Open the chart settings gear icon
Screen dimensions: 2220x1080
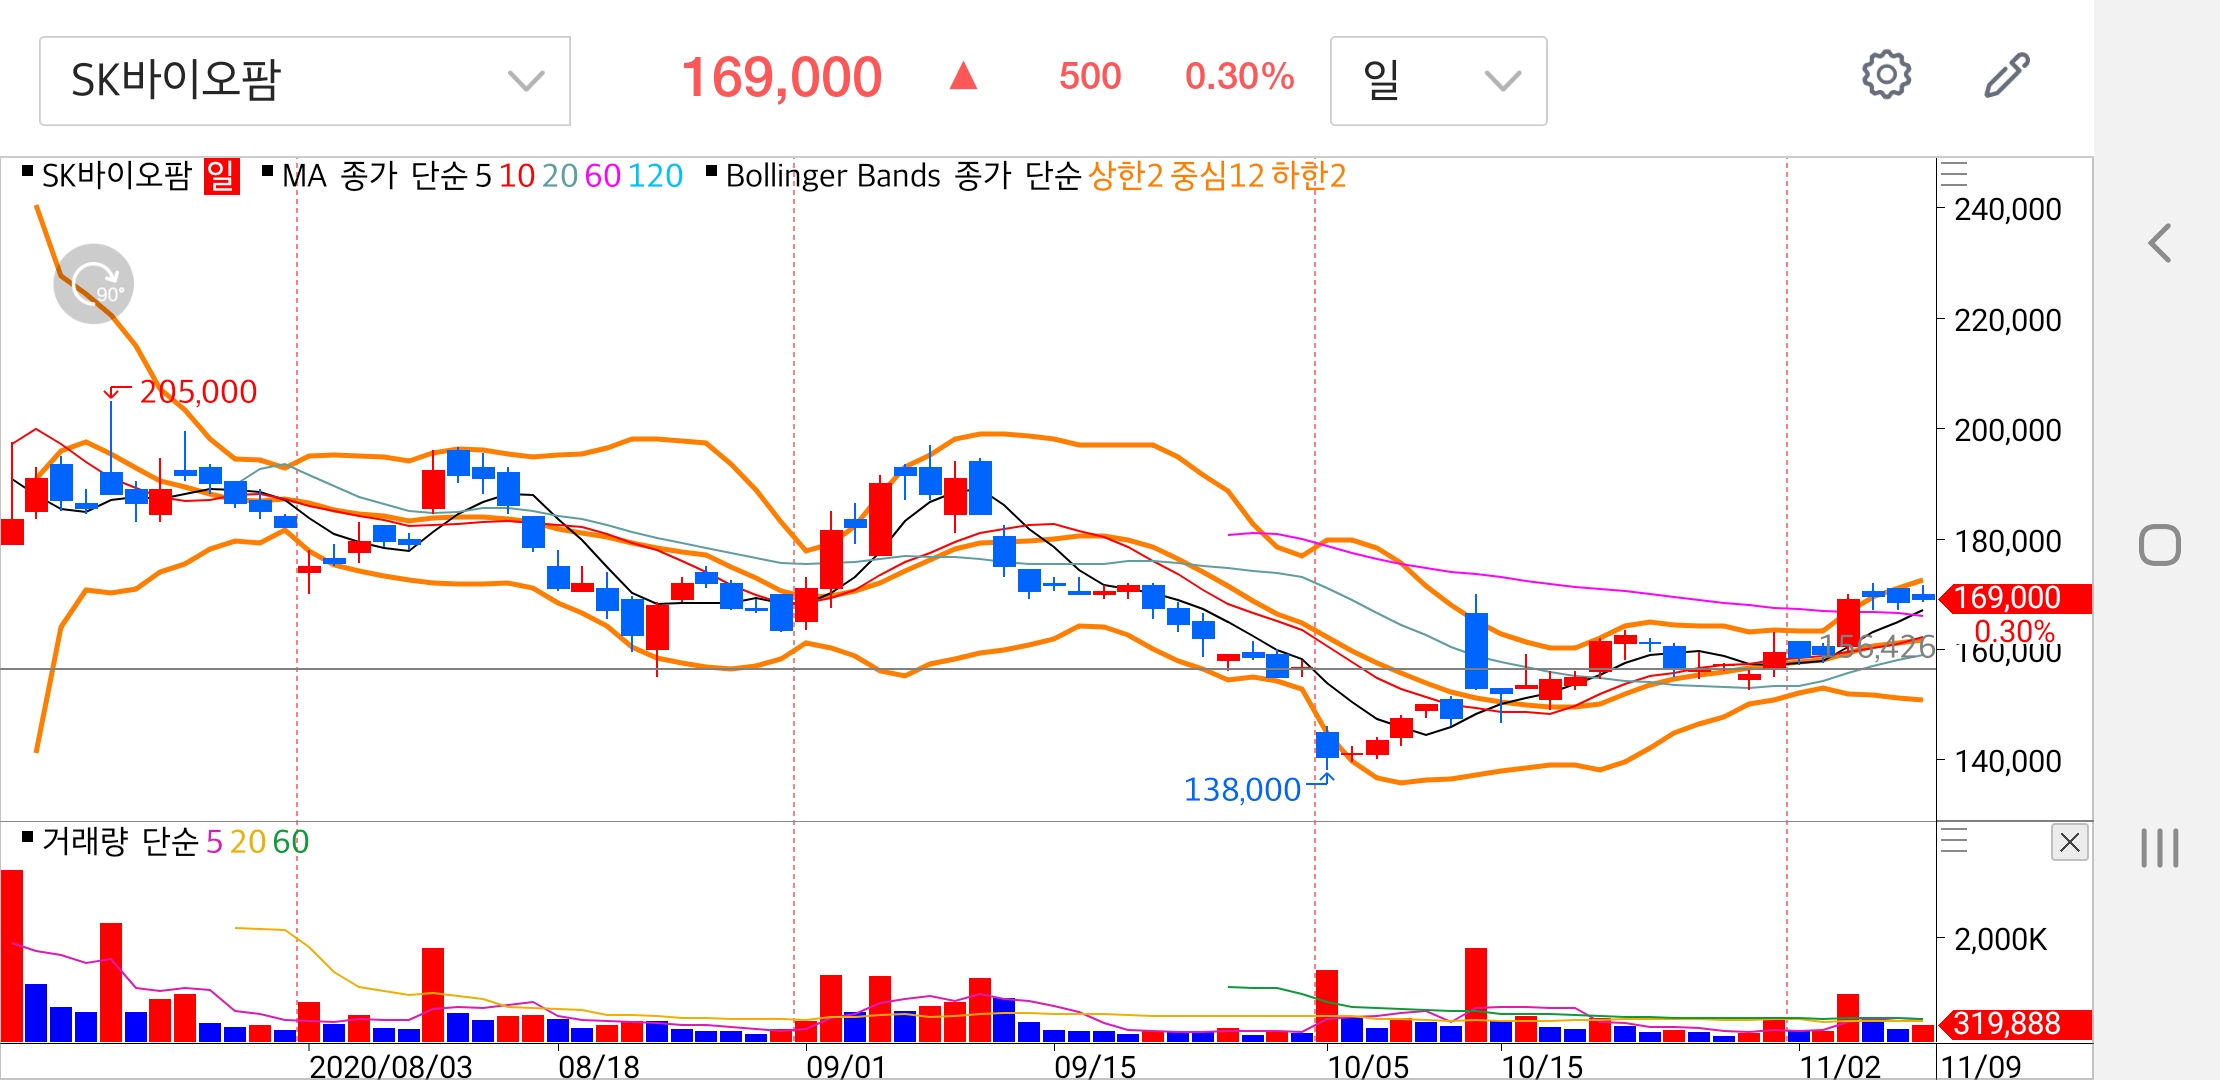click(x=1886, y=75)
